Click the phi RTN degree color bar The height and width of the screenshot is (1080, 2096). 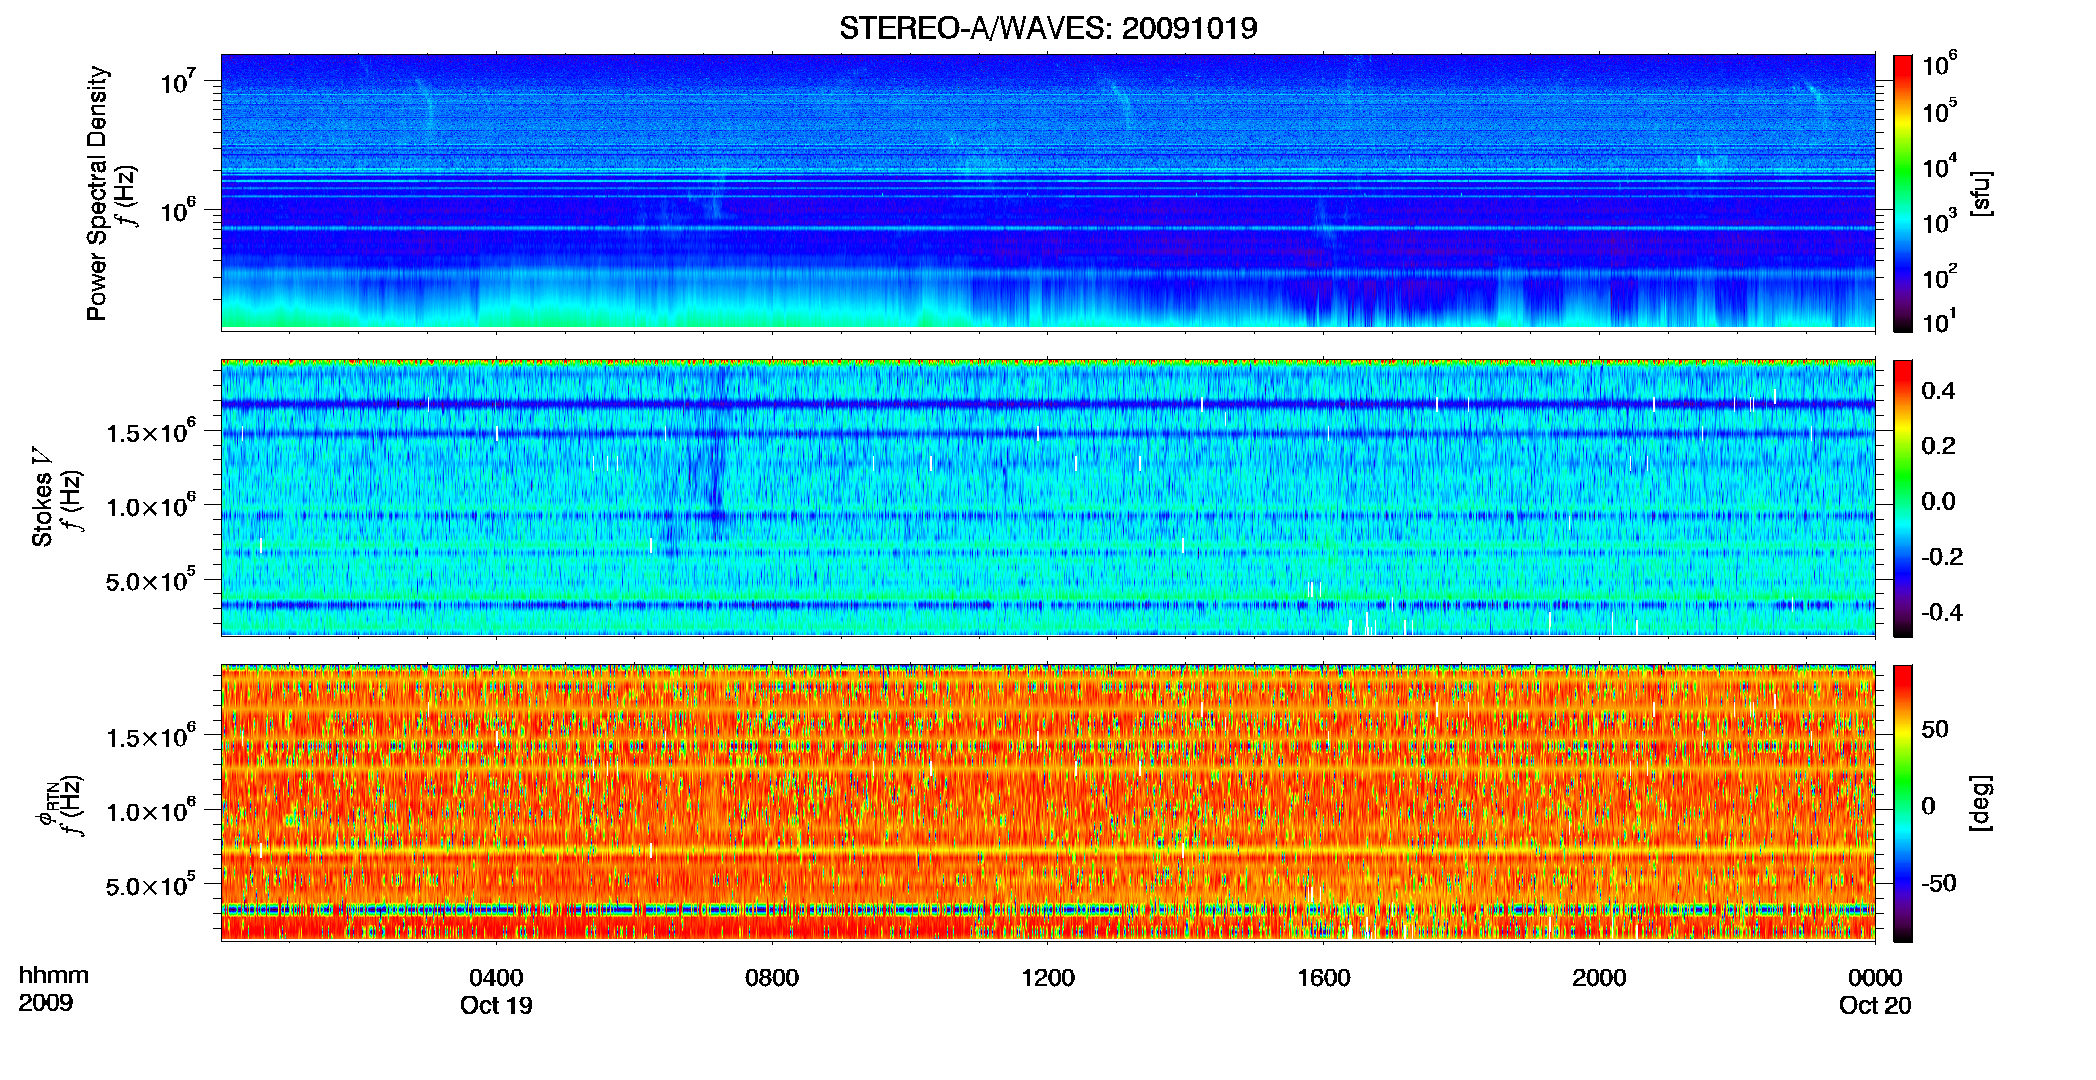coord(1903,803)
